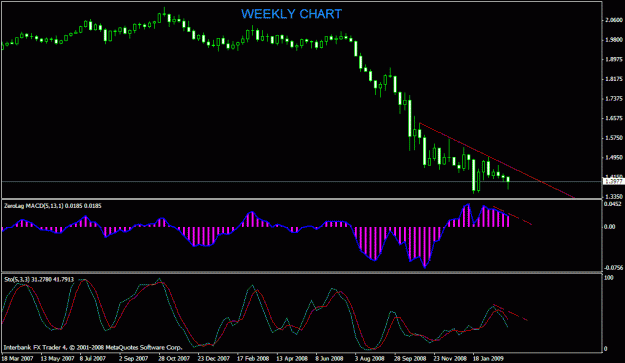Viewport: 625px width, 363px height.
Task: Click the 1.3350 price axis label
Action: click(x=614, y=196)
